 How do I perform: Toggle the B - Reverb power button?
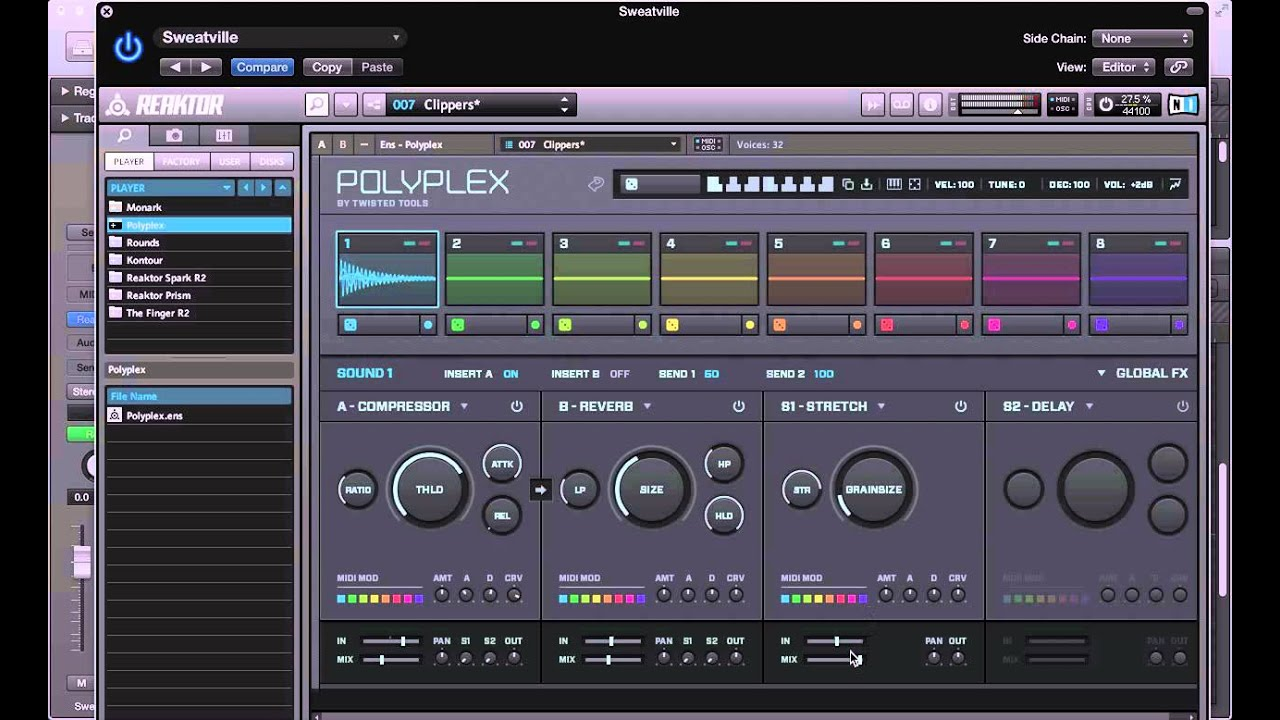coord(739,406)
